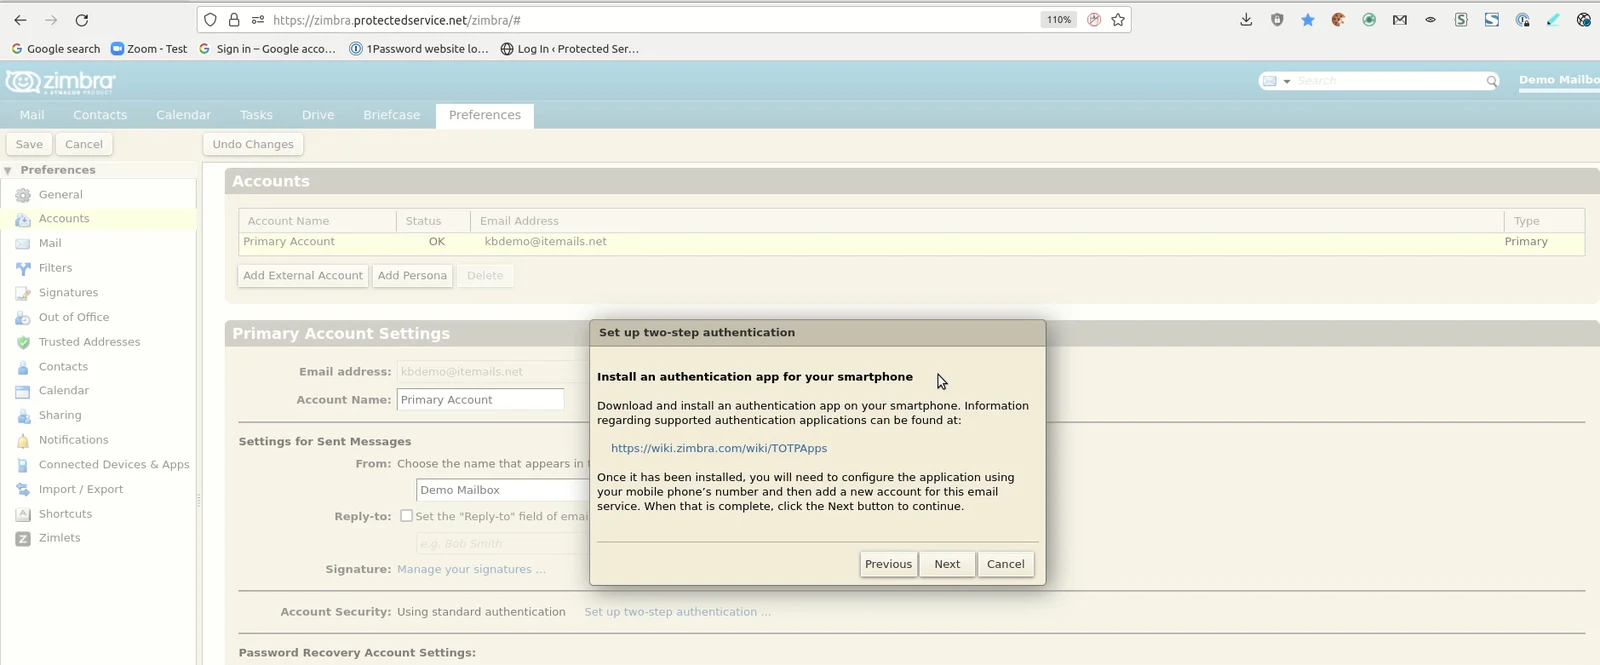1600x665 pixels.
Task: Click the 110% zoom level indicator
Action: [x=1059, y=20]
